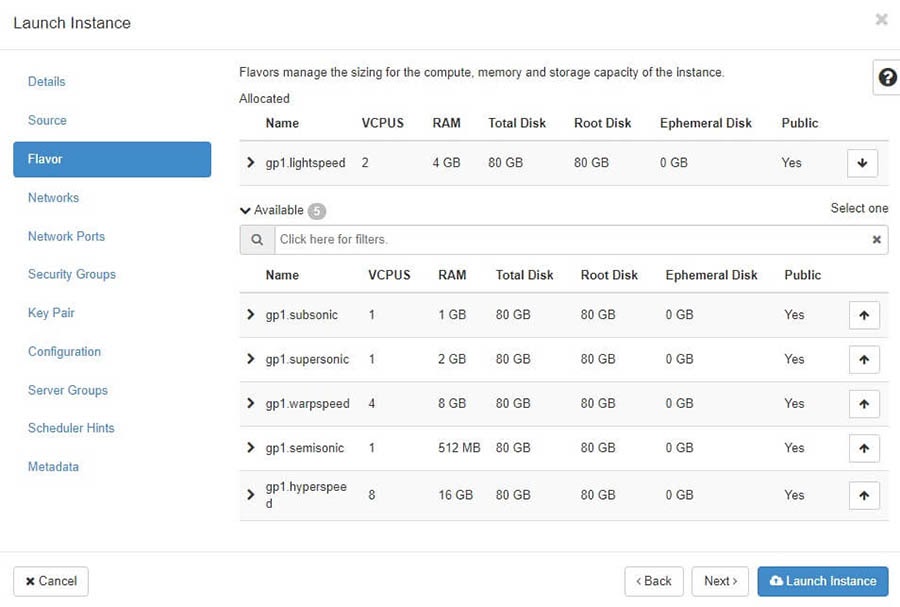Viewport: 900px width, 607px height.
Task: Allocate gp1.subsonic flavor using up arrow
Action: pos(864,315)
